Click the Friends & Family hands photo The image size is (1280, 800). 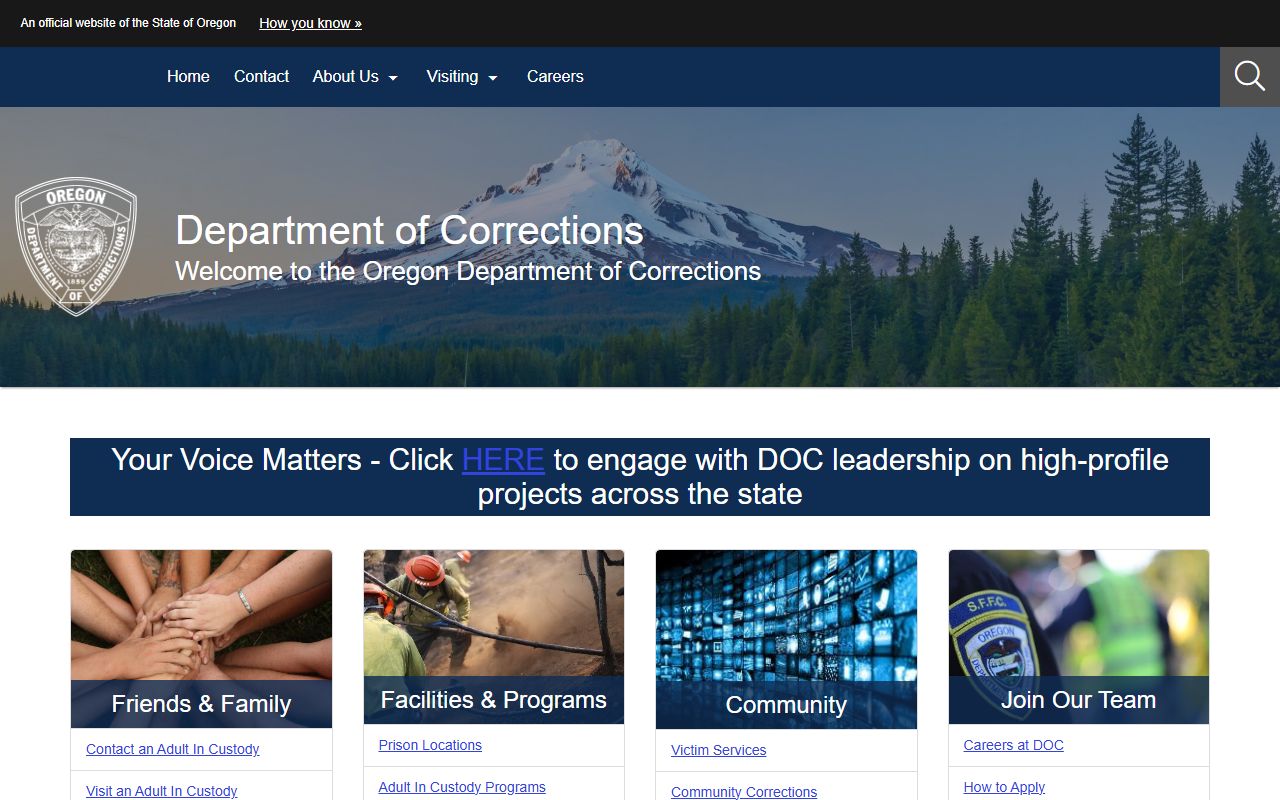point(201,615)
